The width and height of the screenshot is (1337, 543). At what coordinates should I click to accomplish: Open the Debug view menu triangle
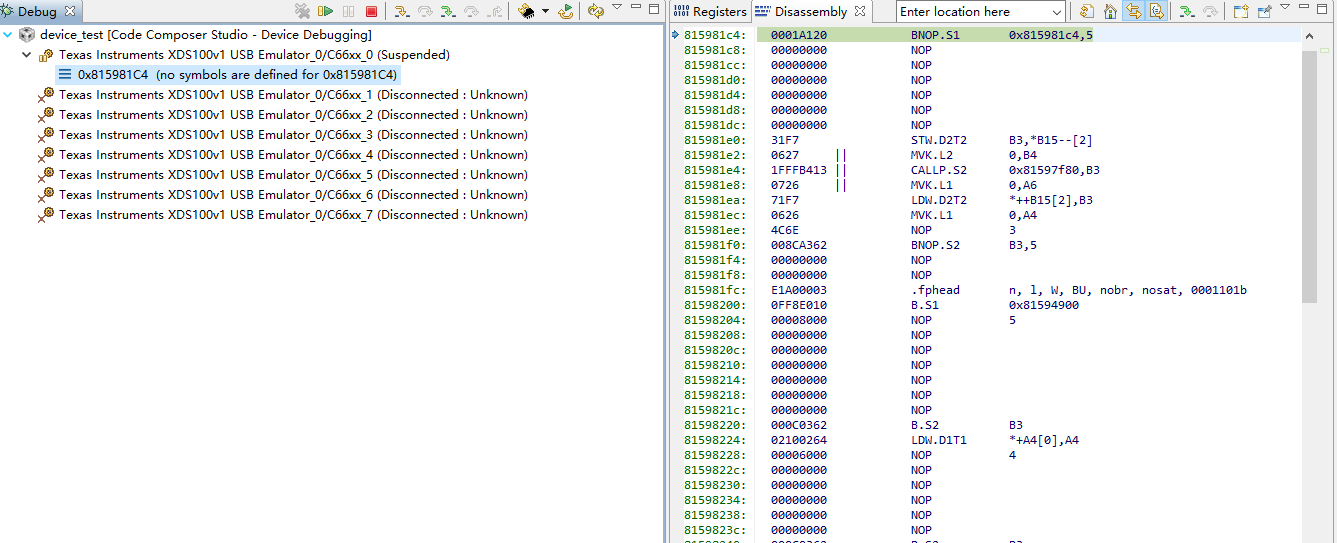(617, 8)
